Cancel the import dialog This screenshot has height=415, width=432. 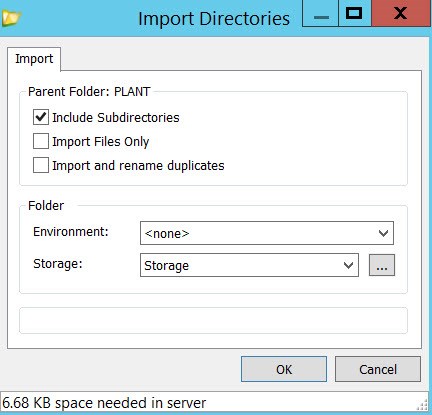pos(378,369)
